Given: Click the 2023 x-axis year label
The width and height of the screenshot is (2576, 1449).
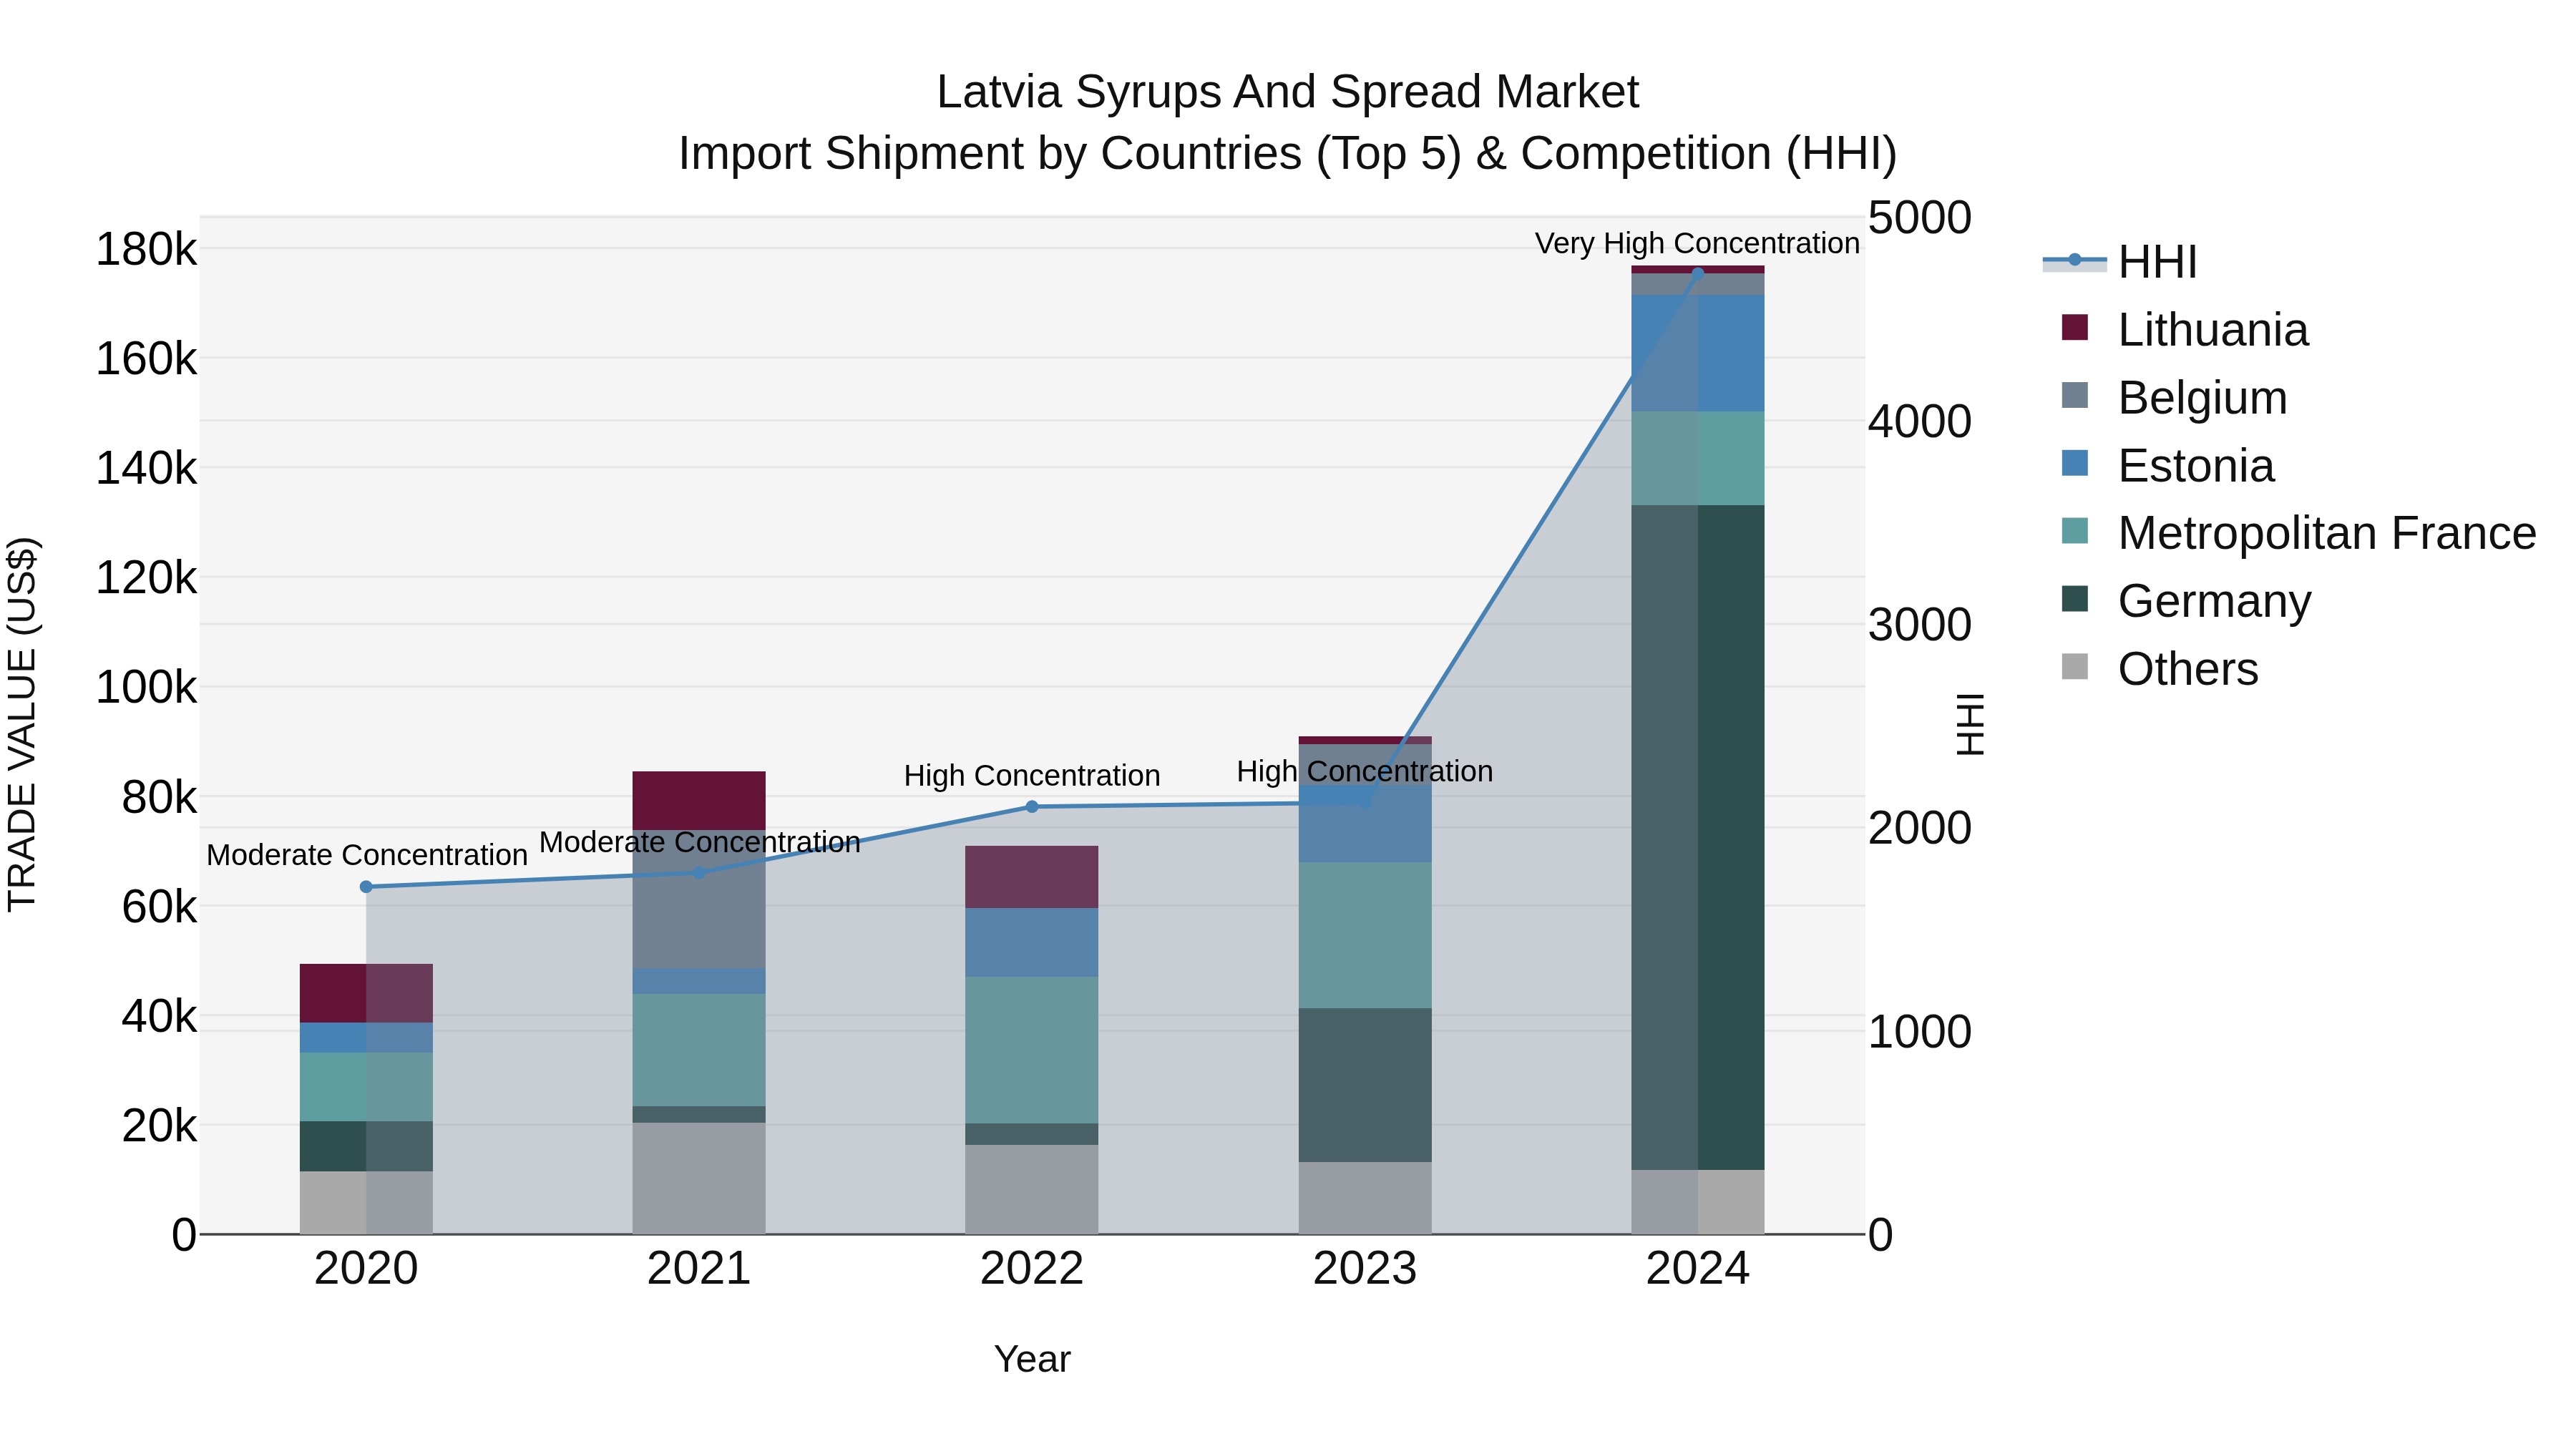Looking at the screenshot, I should [x=1365, y=1269].
